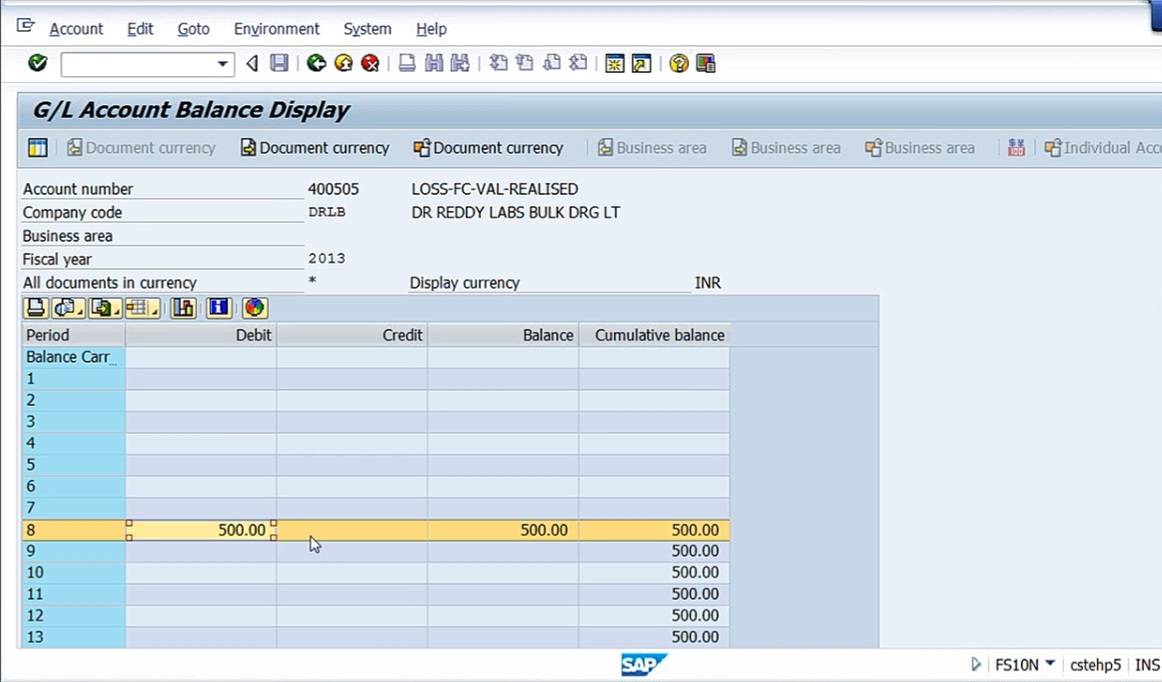Click the blue Information icon
The image size is (1162, 682).
(x=219, y=308)
